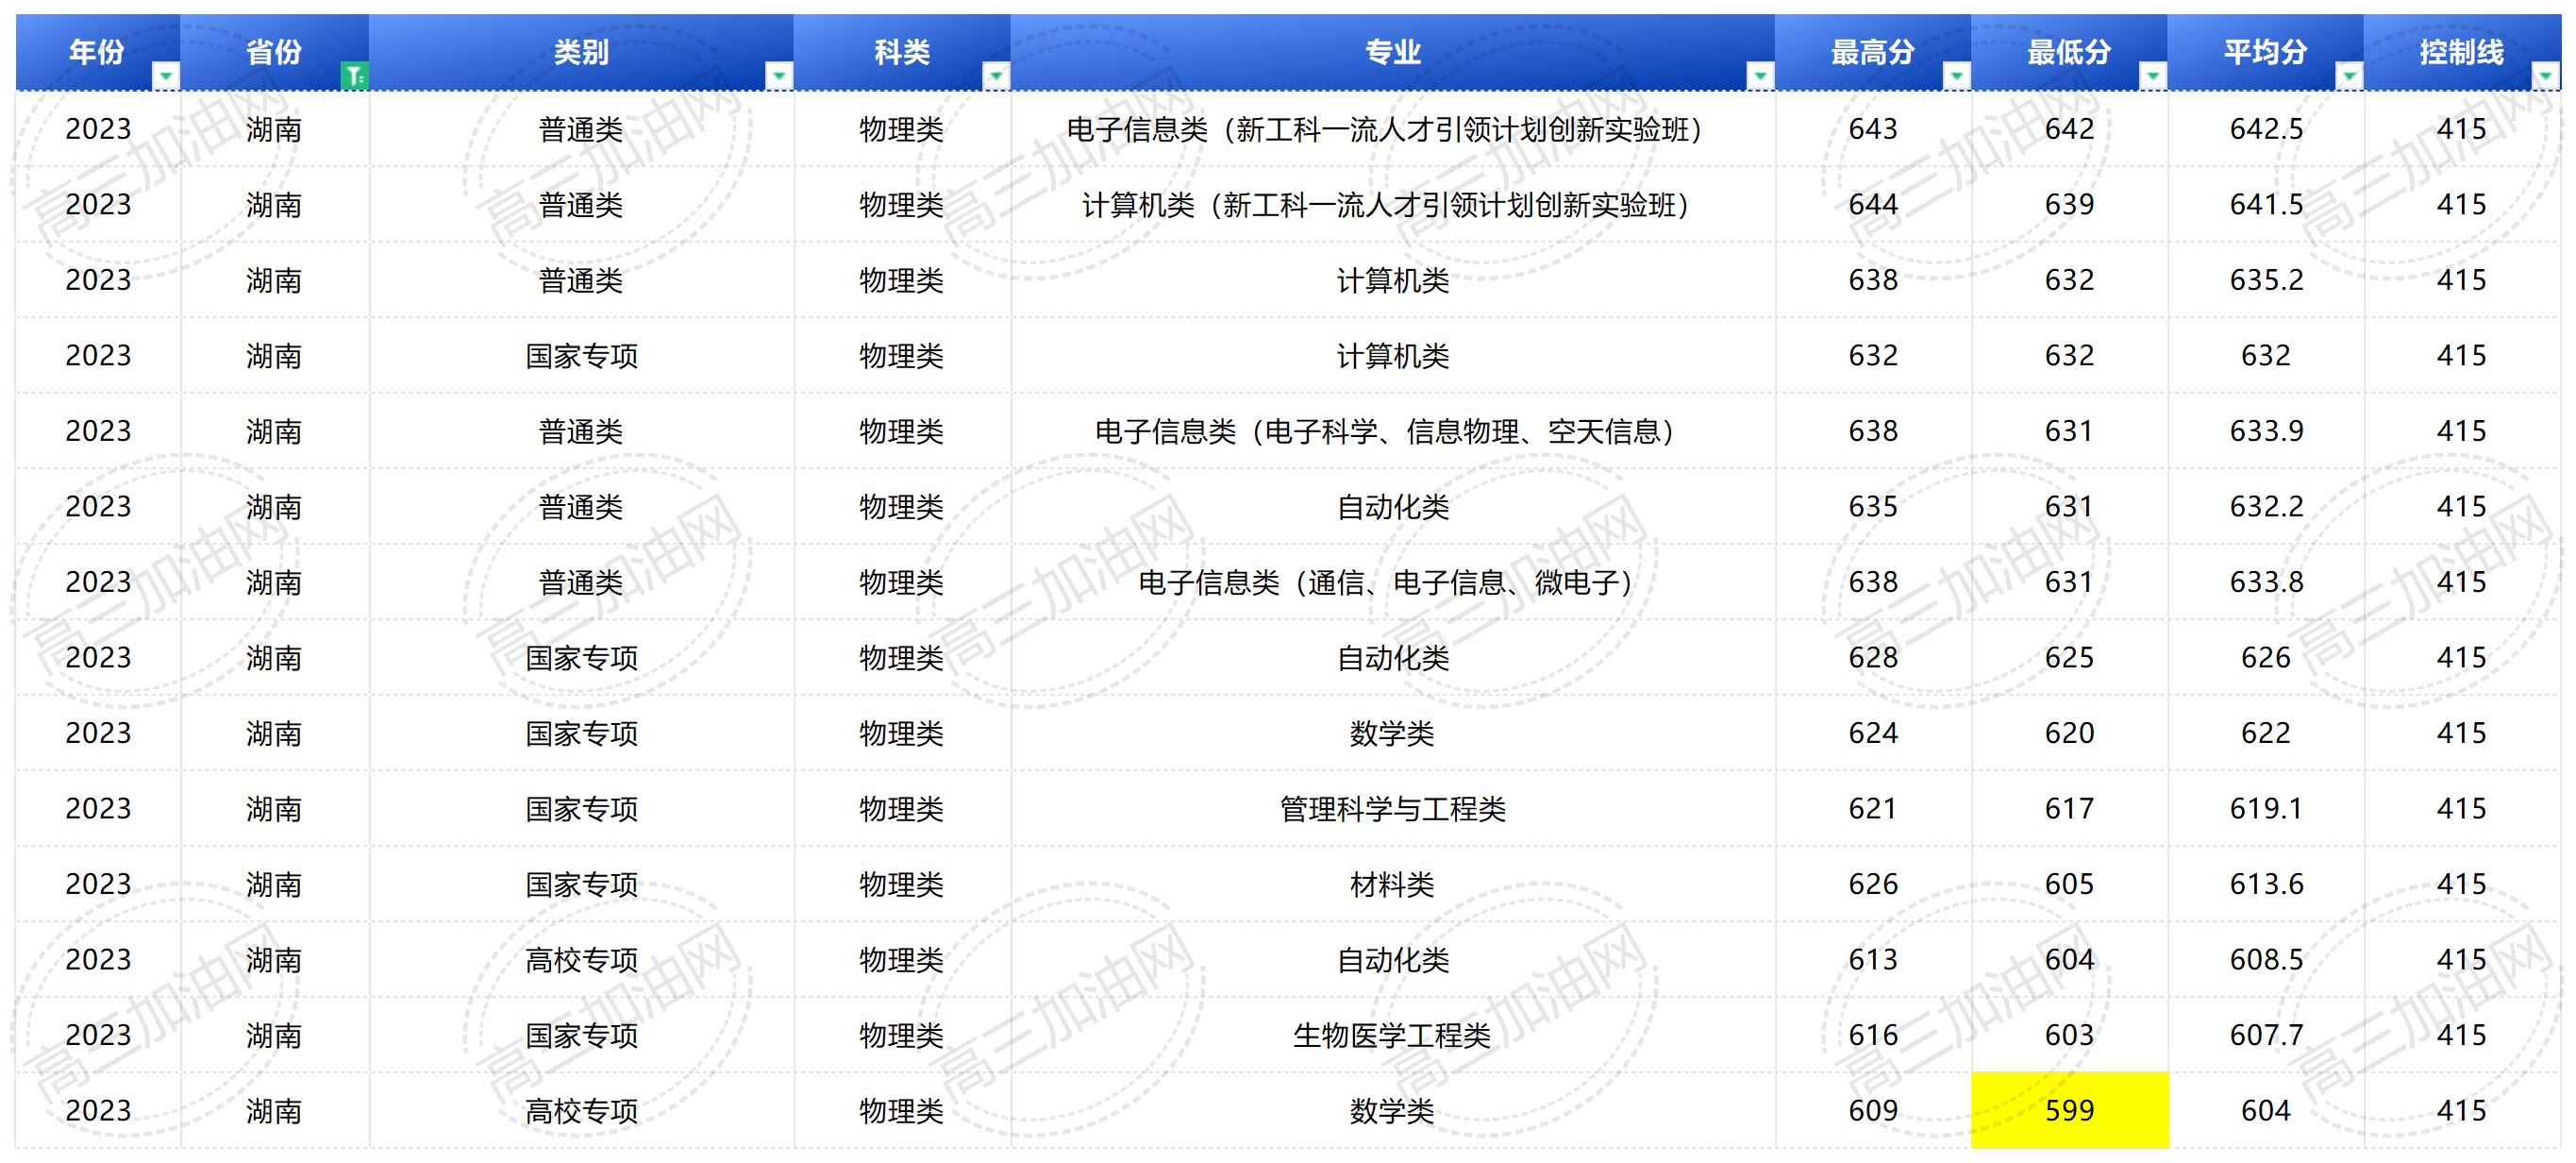
Task: Select highest score cell 624
Action: (x=1873, y=733)
